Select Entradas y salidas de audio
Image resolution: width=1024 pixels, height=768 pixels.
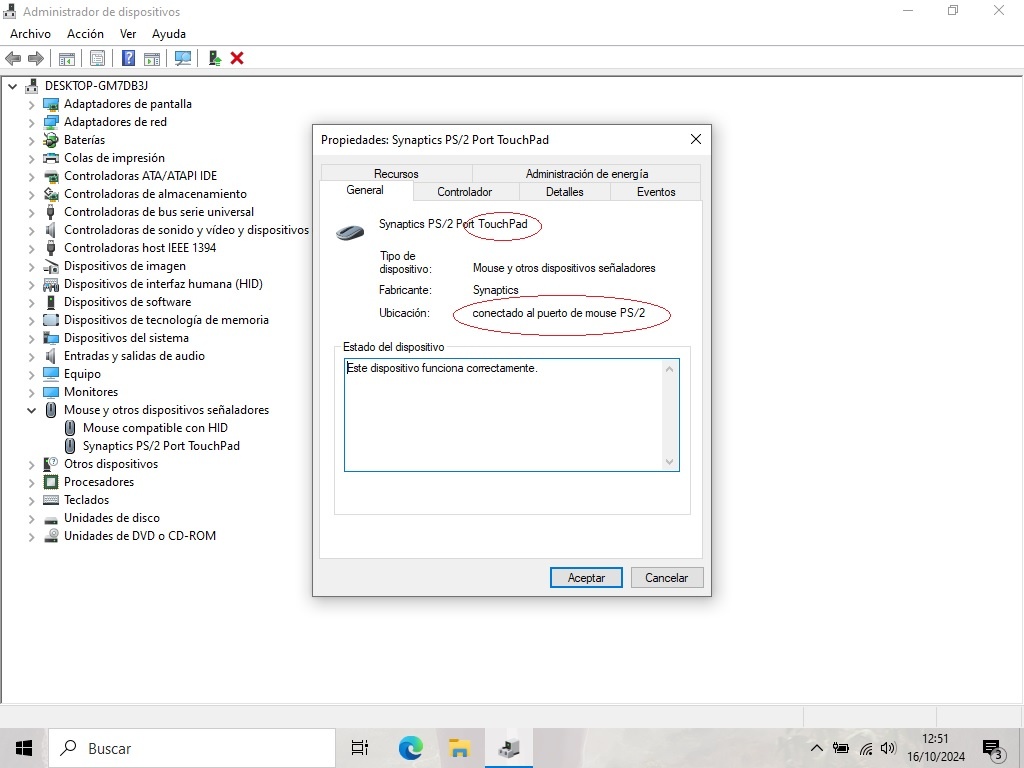(135, 357)
